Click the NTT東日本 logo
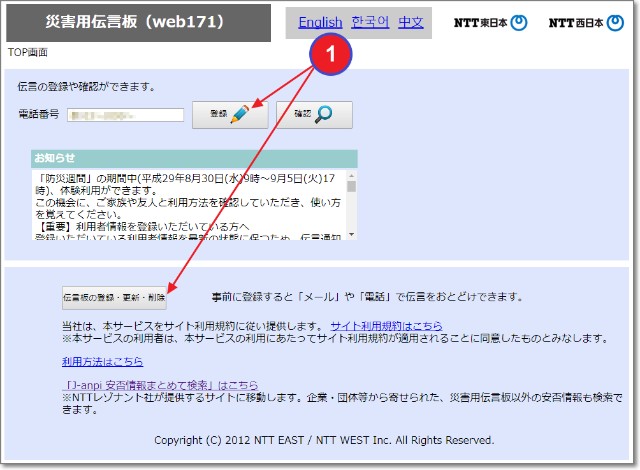The image size is (640, 470). tap(490, 23)
